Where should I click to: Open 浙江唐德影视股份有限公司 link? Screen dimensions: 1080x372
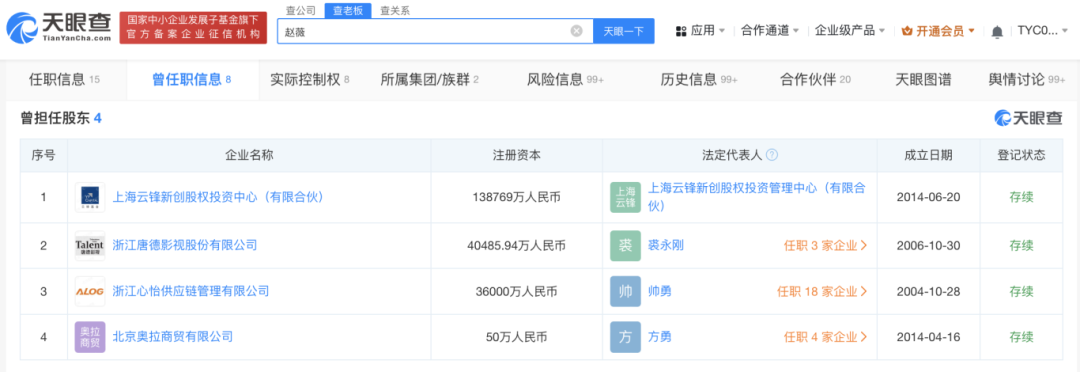coord(185,245)
